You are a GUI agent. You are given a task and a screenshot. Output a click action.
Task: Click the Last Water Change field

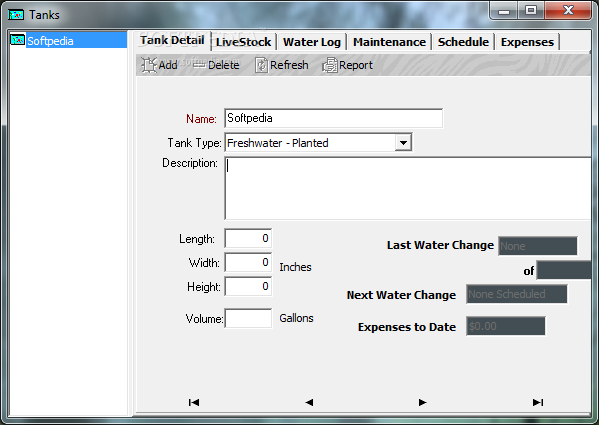[537, 246]
